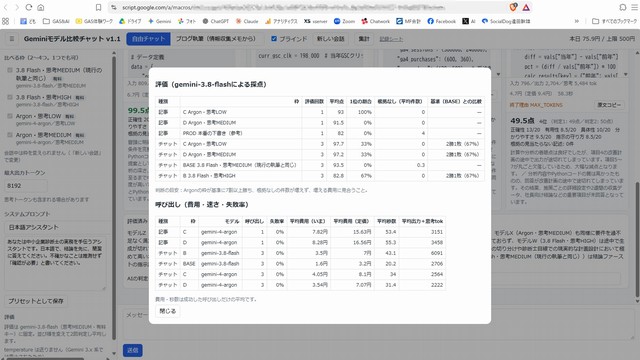The width and height of the screenshot is (640, 360).
Task: Open the SocialDog bookmark
Action: [x=506, y=21]
